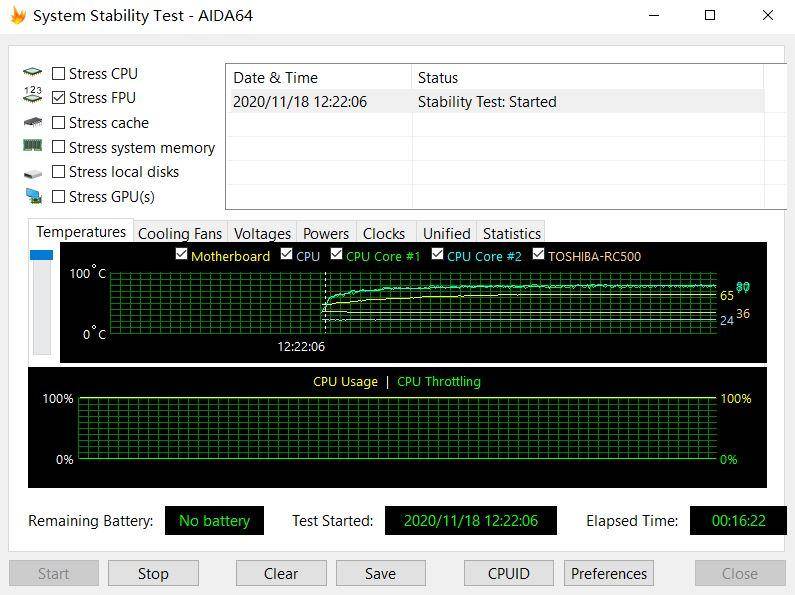
Task: Stop the running stability test
Action: [x=153, y=573]
